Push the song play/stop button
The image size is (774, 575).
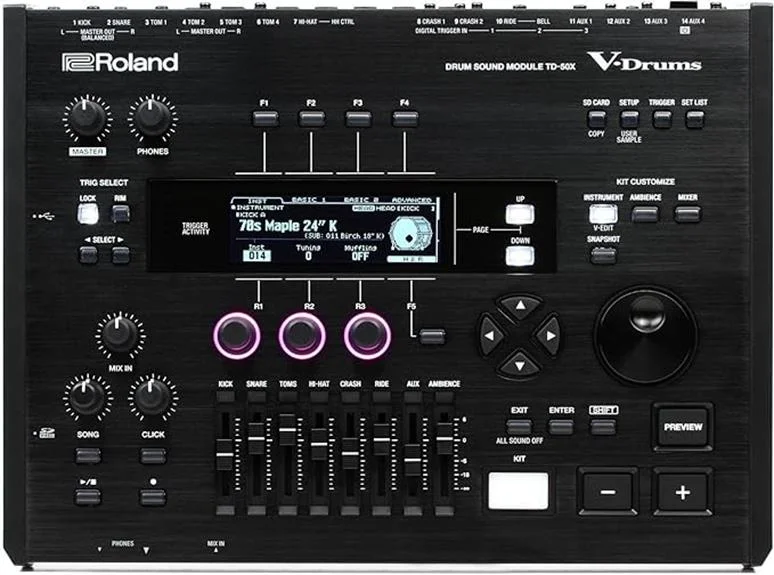pos(88,497)
